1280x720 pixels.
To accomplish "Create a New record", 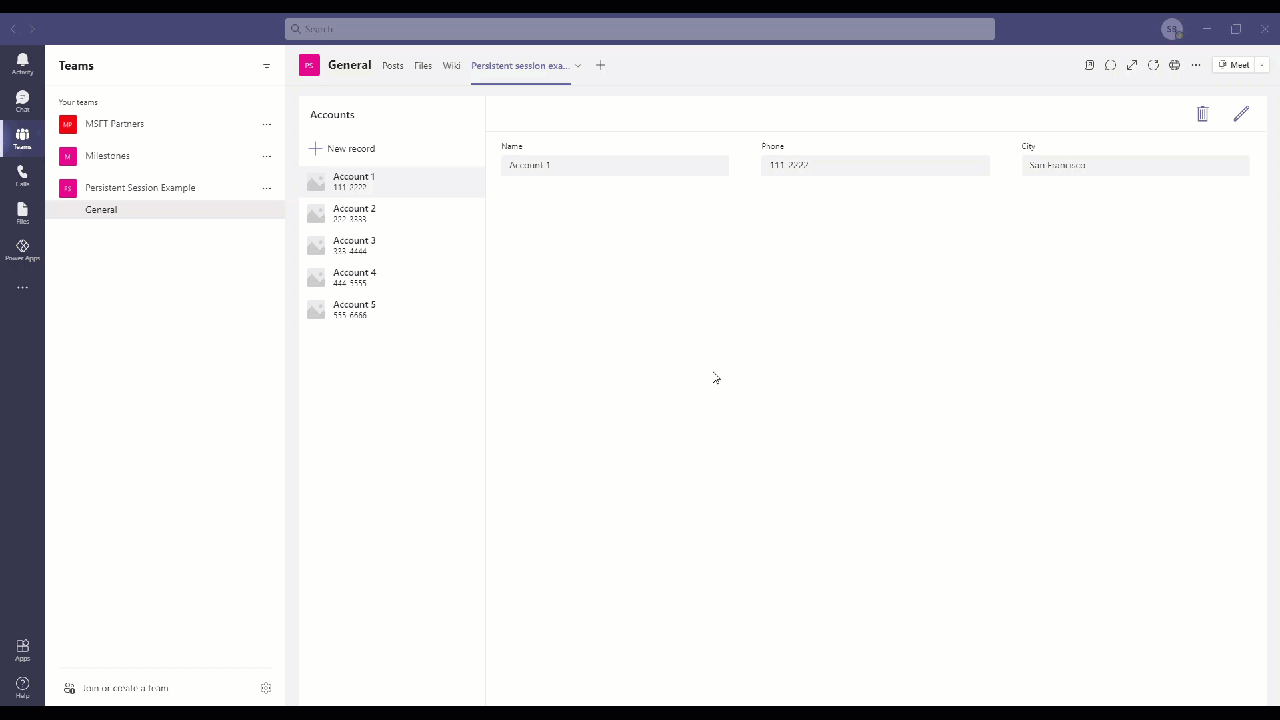I will point(342,149).
